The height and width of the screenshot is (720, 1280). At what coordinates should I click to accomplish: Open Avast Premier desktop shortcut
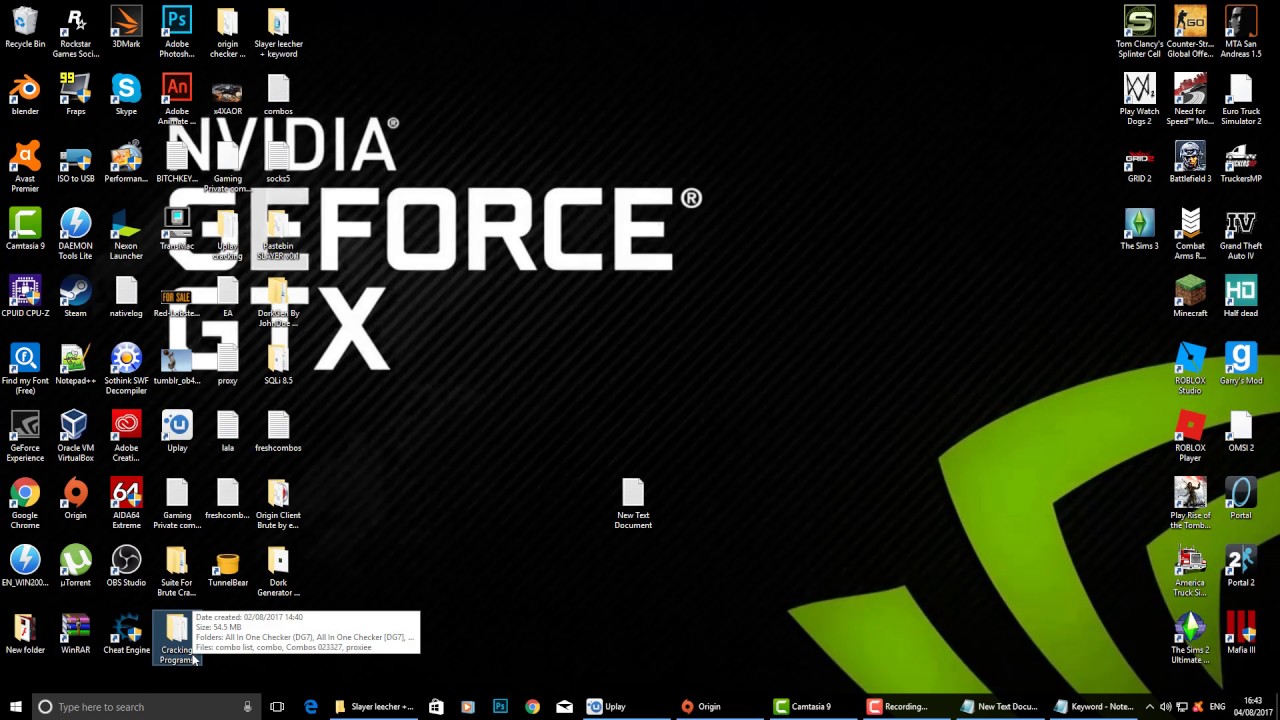[x=25, y=167]
